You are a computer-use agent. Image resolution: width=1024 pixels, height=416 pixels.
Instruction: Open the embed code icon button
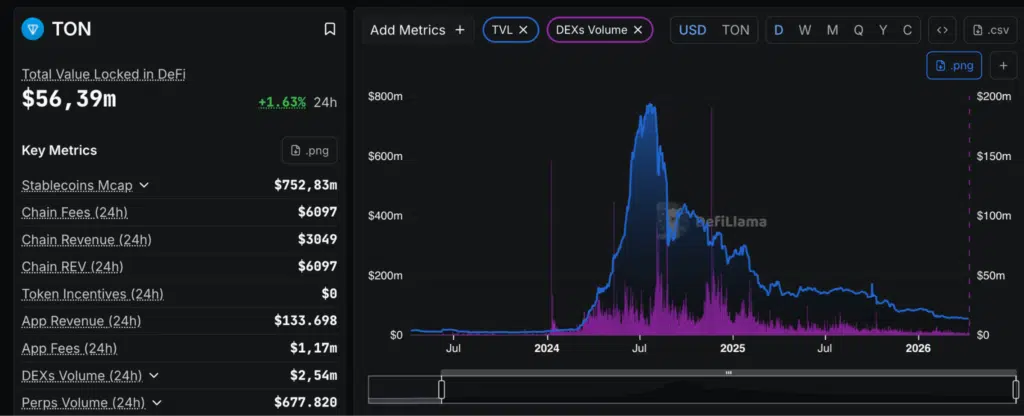942,30
